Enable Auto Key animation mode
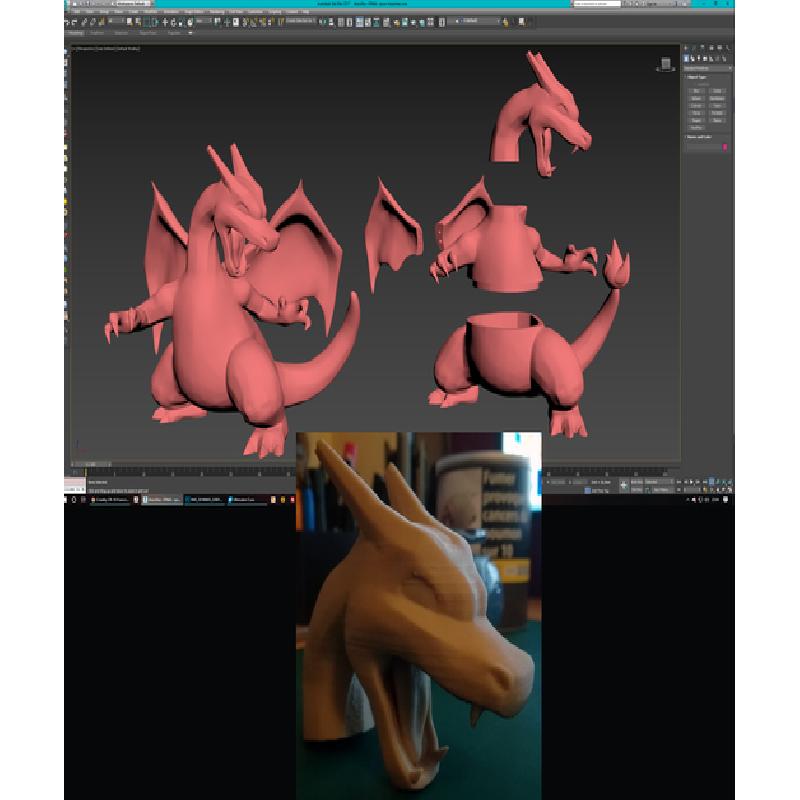 point(637,482)
